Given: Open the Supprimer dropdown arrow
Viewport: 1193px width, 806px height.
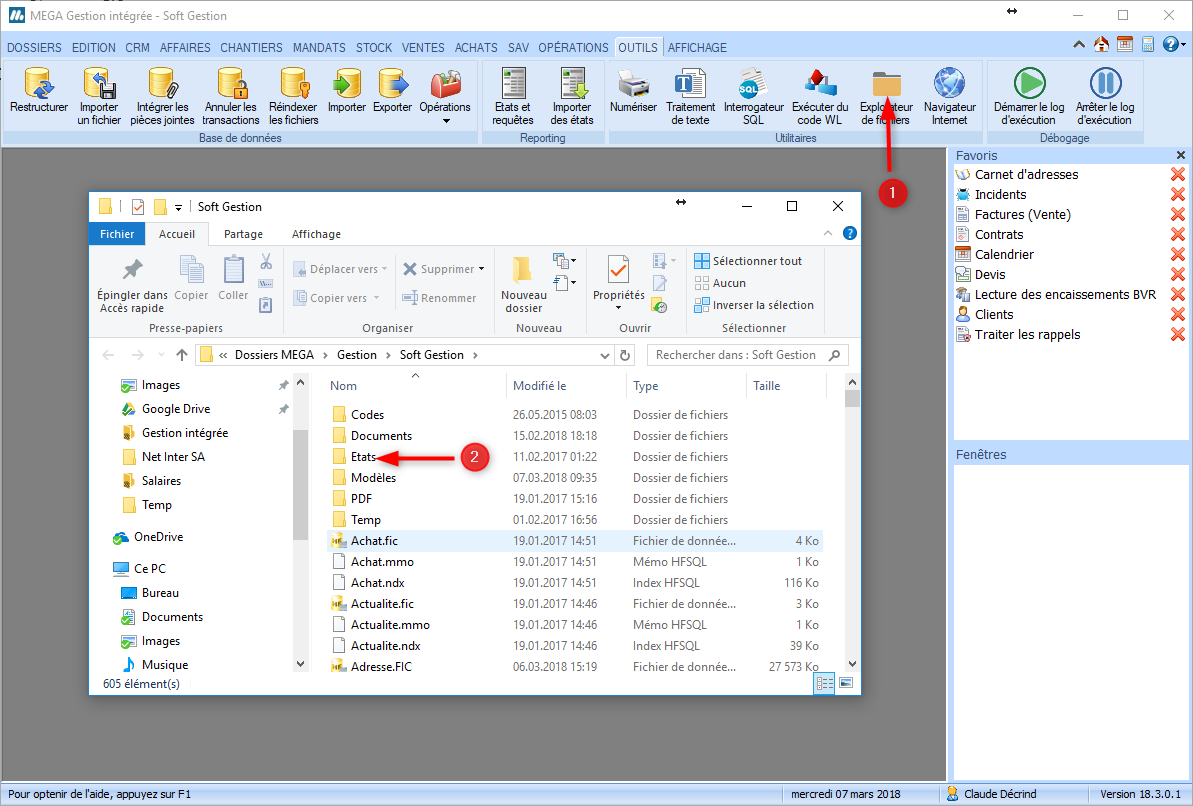Looking at the screenshot, I should [x=482, y=269].
